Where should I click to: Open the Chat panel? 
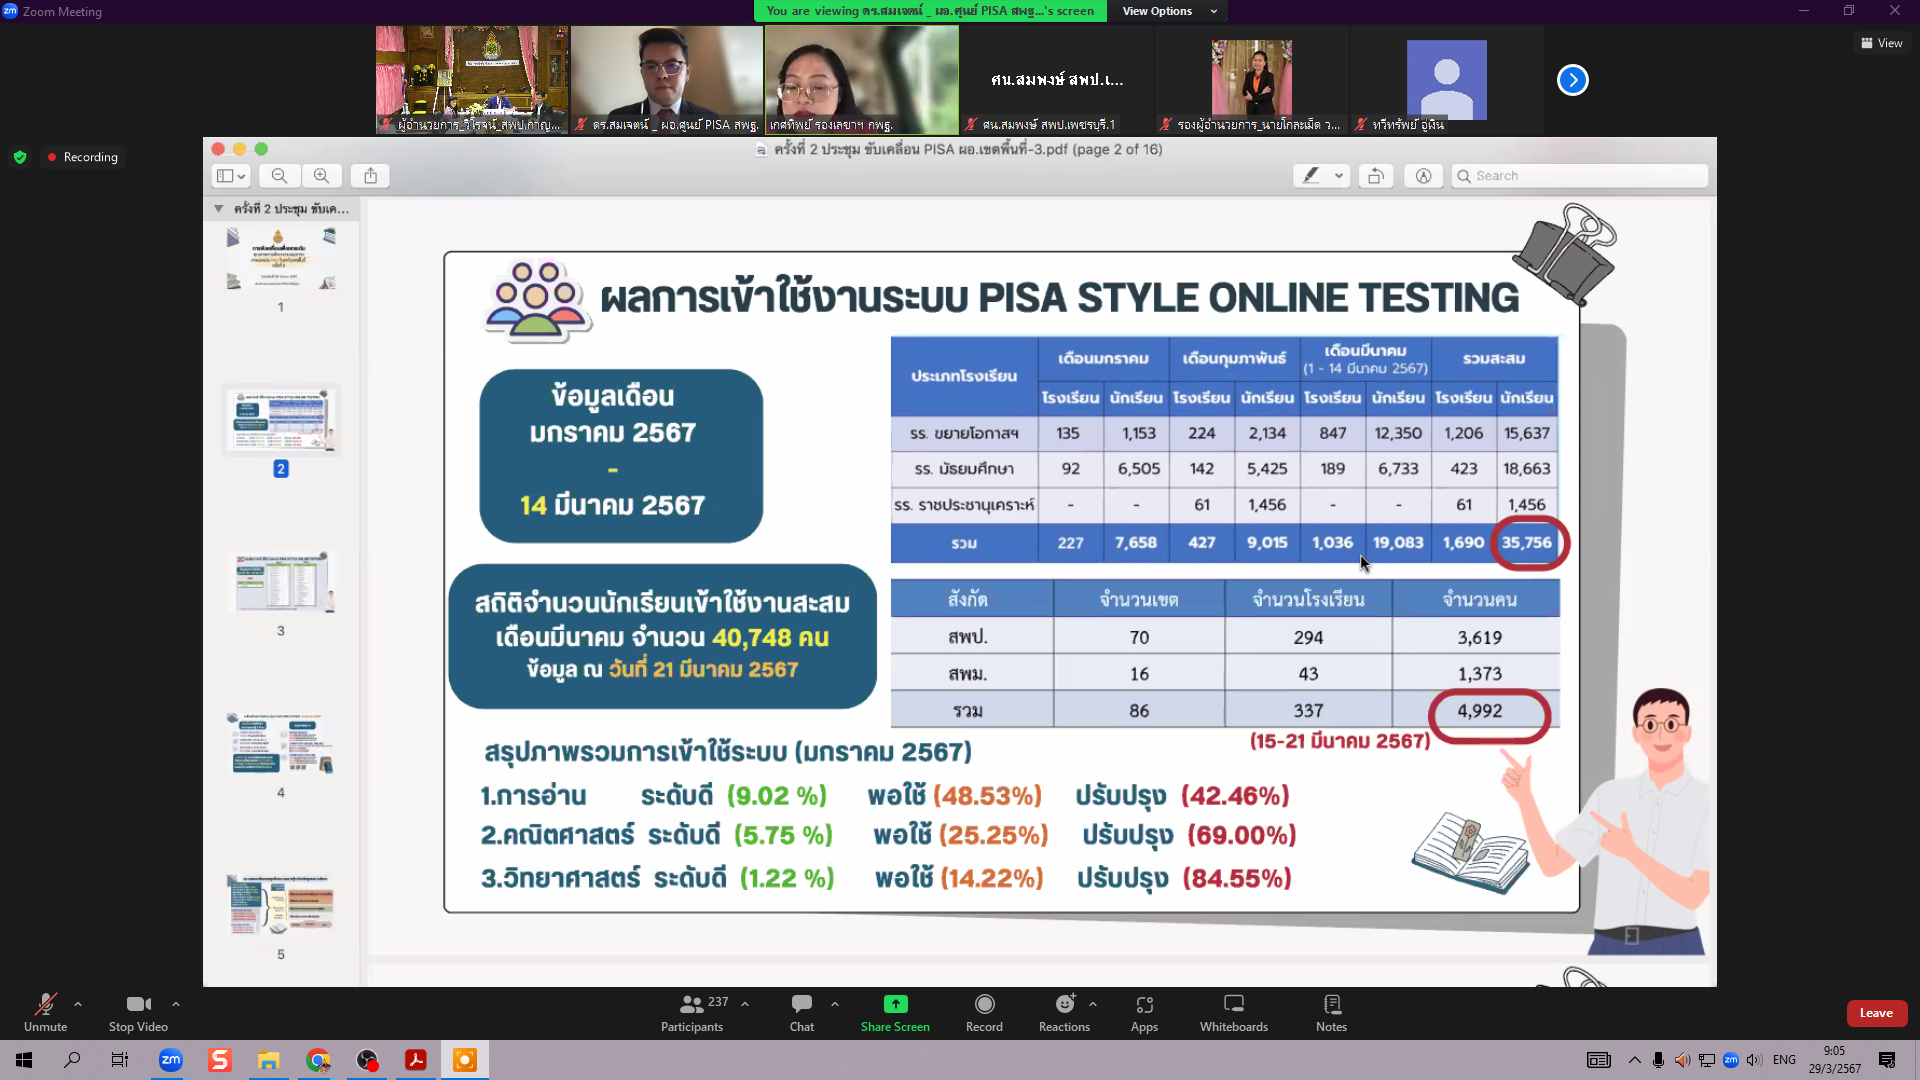coord(802,1012)
